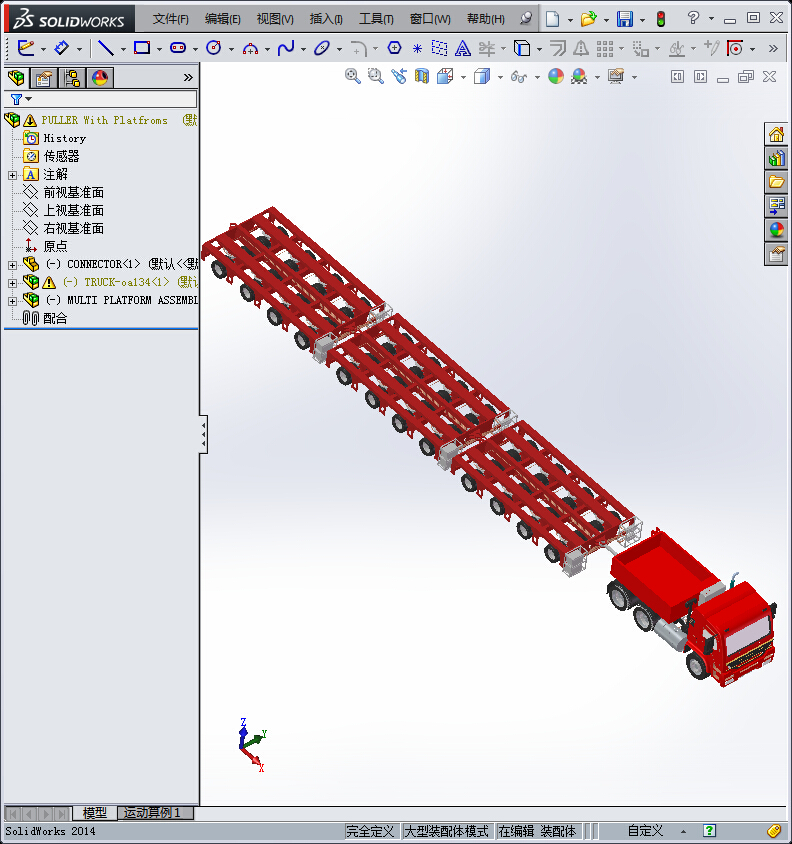Select the Polygon tool

coord(394,48)
